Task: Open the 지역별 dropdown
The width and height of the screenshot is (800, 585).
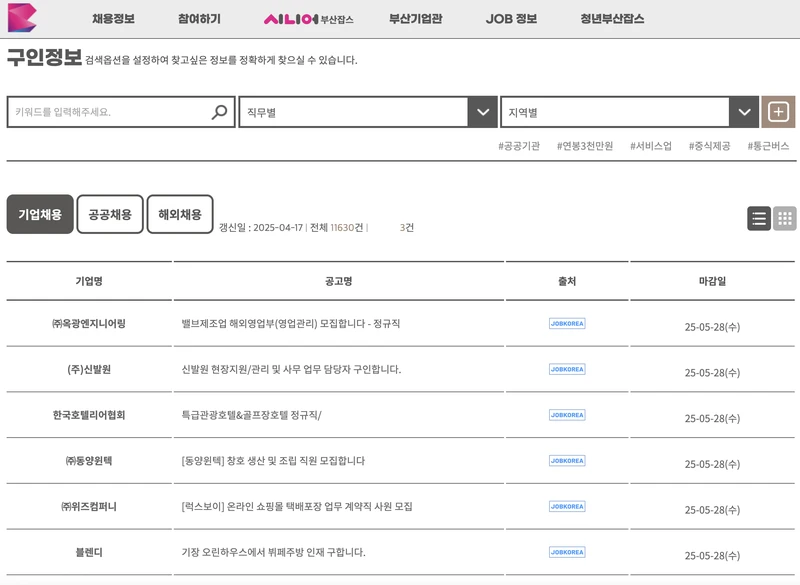Action: tap(610, 109)
